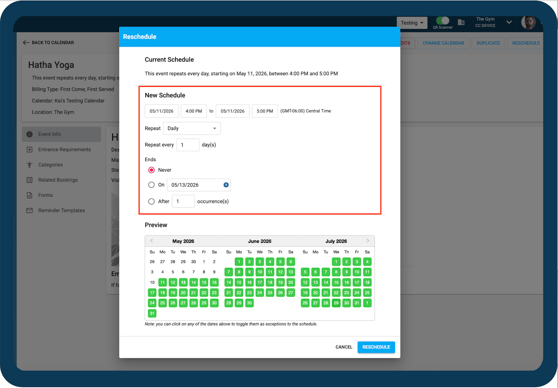This screenshot has height=388, width=558.
Task: Click the 5:00 PM end time field
Action: [x=265, y=111]
